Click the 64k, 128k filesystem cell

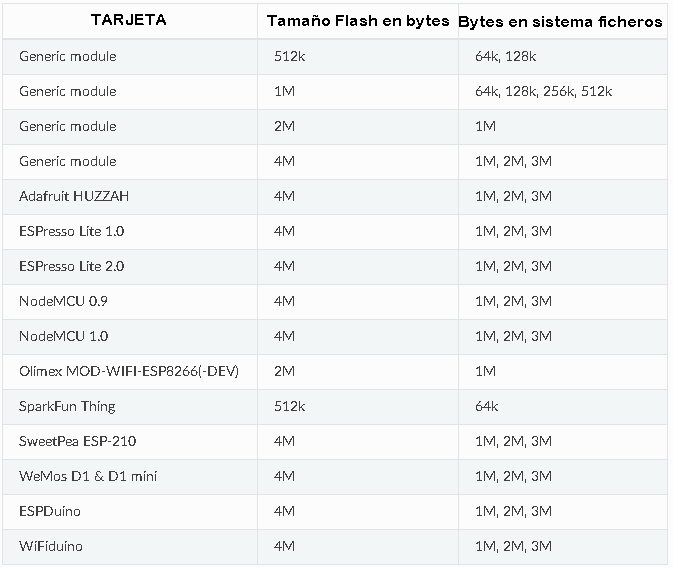[x=506, y=56]
